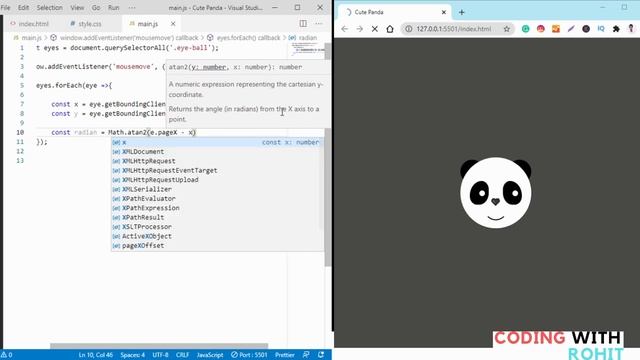Open notifications bell in status bar
Image resolution: width=640 pixels, height=360 pixels.
(x=321, y=355)
